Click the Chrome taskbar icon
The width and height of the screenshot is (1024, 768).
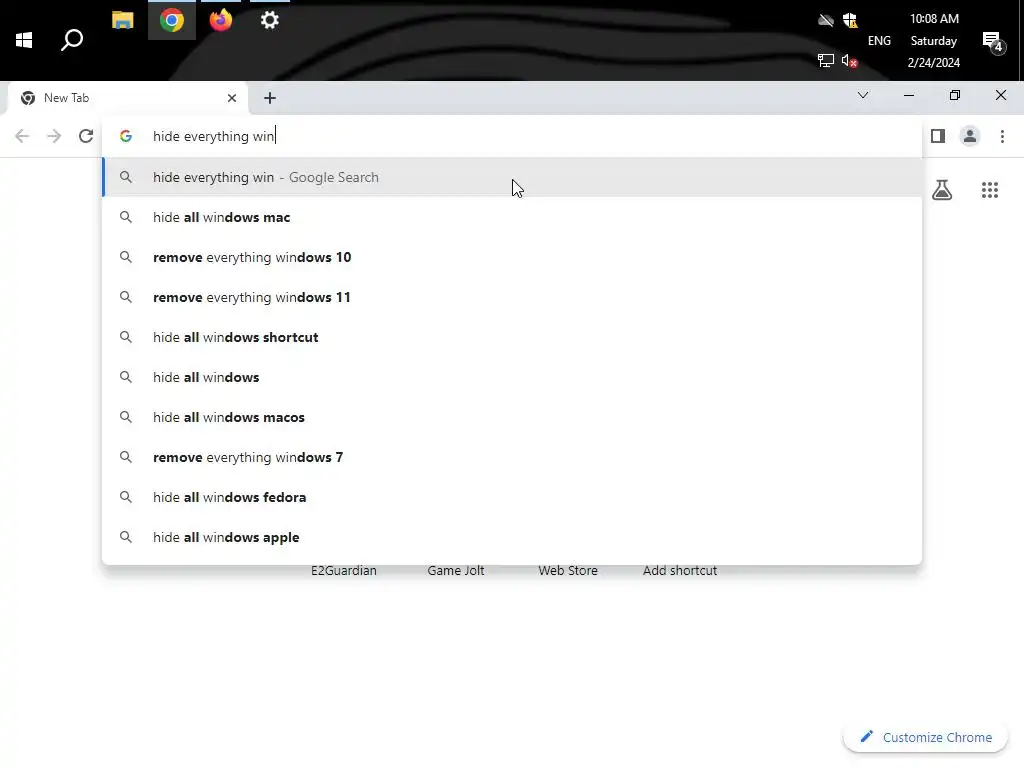pos(172,20)
